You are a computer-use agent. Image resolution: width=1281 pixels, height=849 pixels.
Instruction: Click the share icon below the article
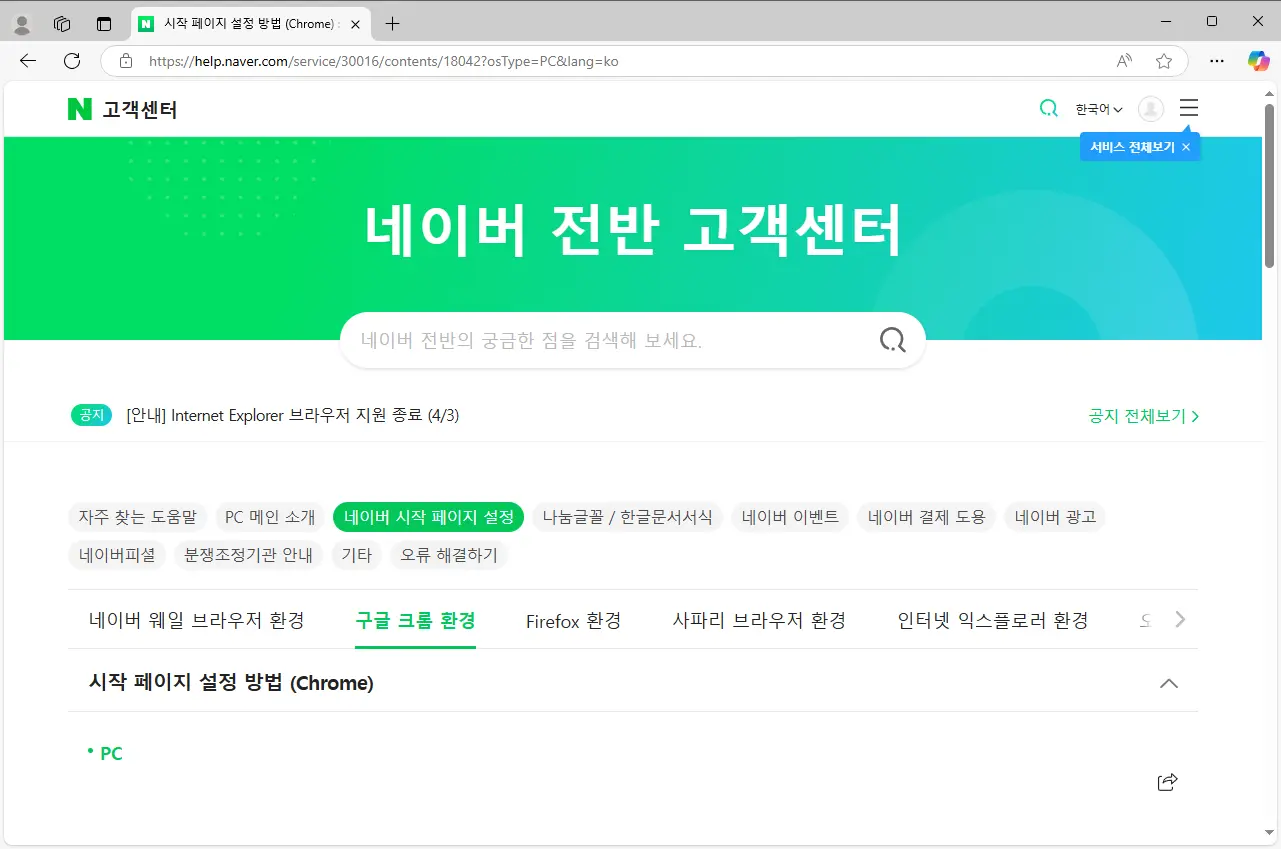1166,781
